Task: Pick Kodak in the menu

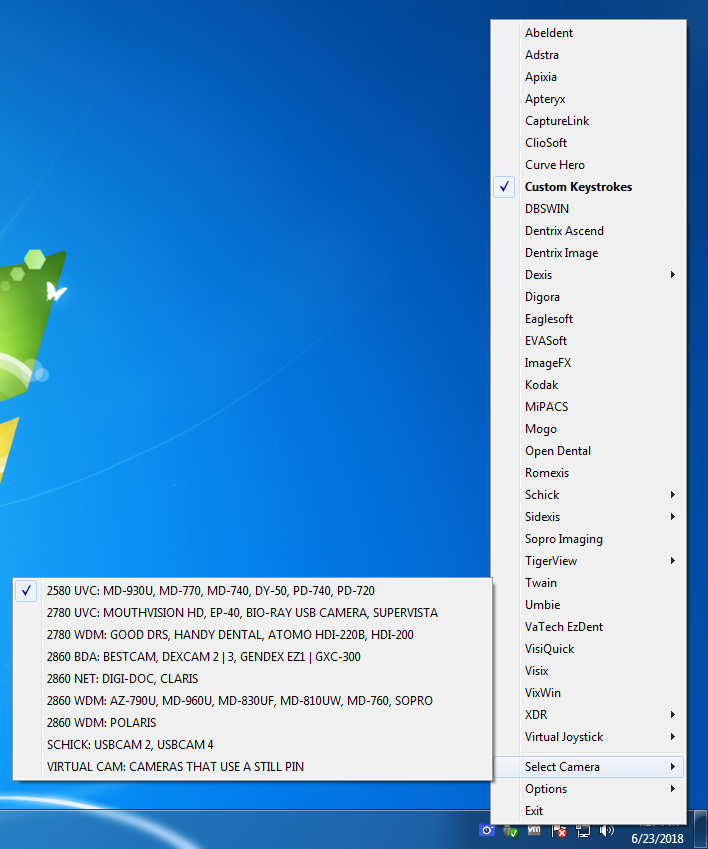Action: [x=588, y=385]
